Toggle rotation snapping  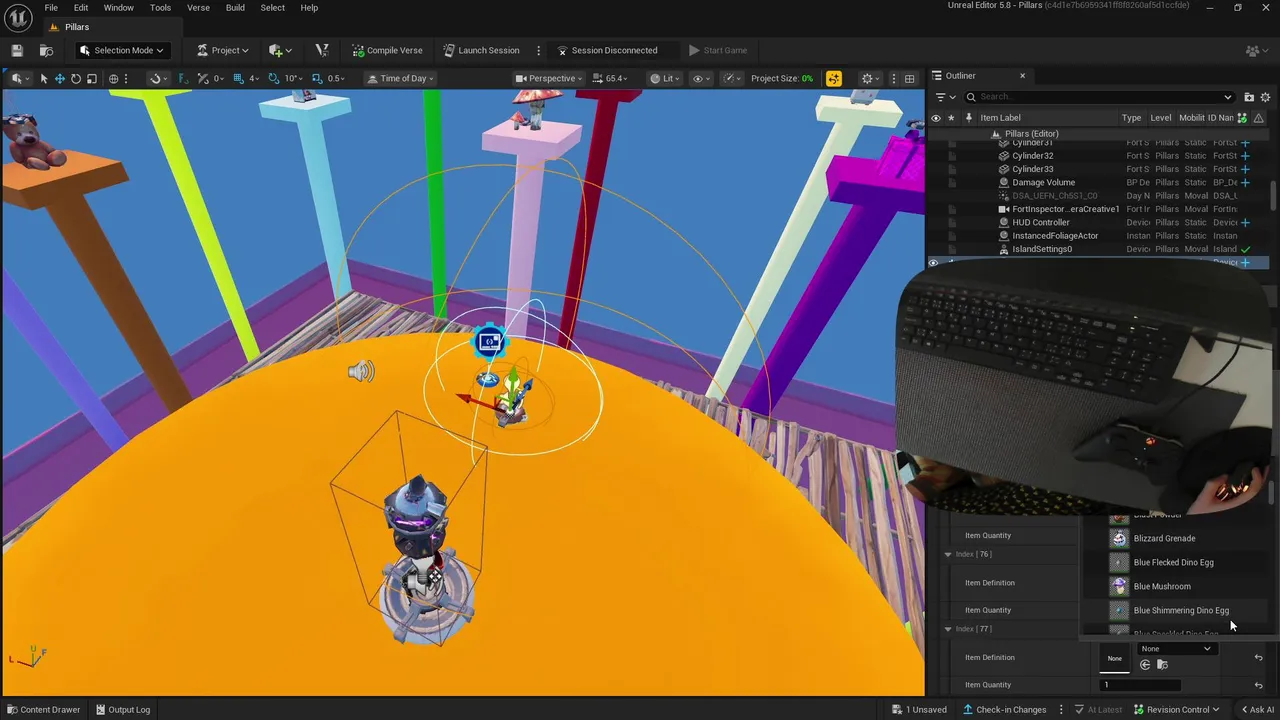(x=275, y=78)
